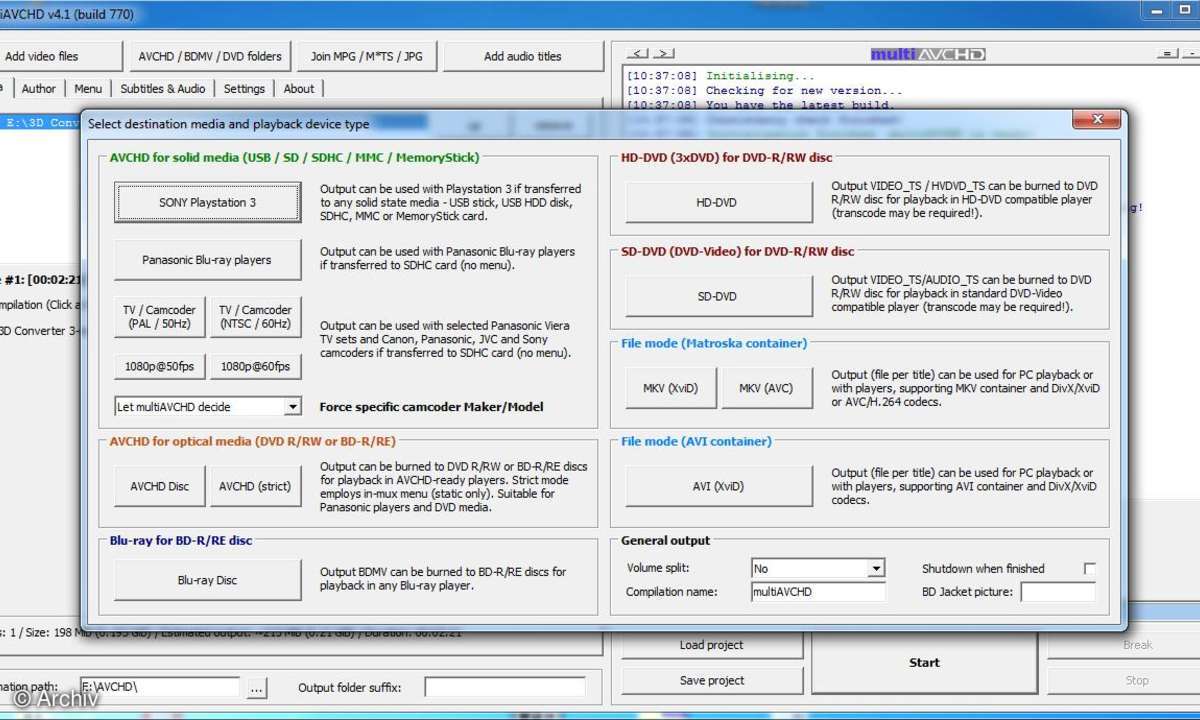This screenshot has height=720, width=1200.
Task: Choose Blu-ray Disc output
Action: (x=207, y=580)
